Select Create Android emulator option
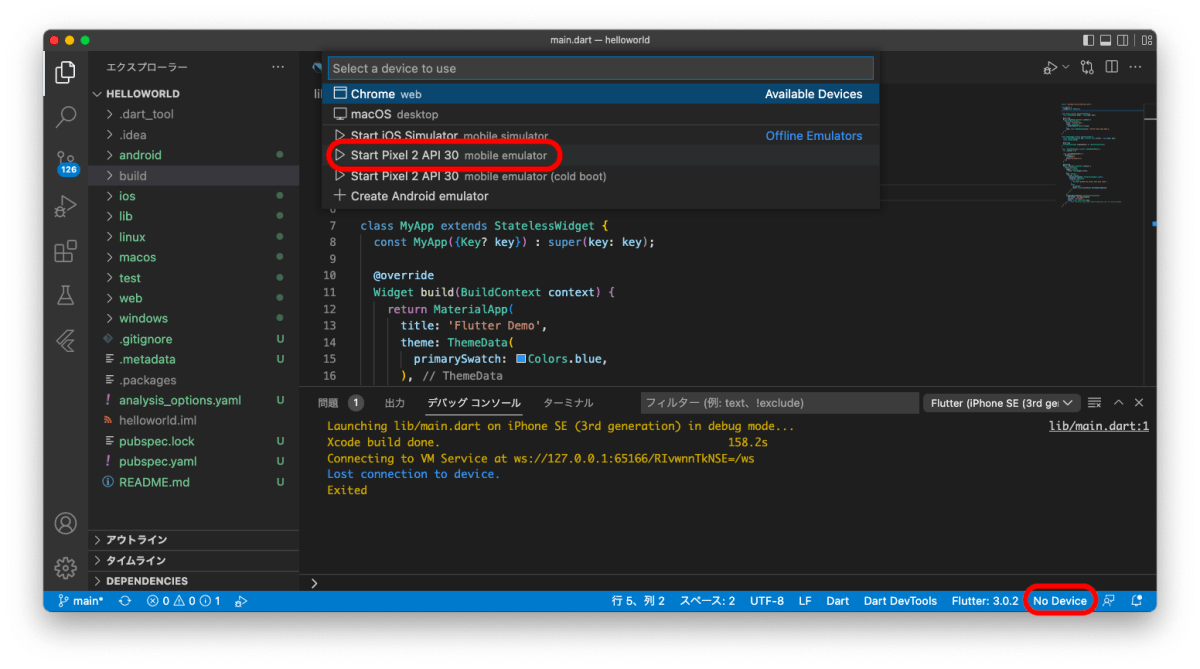This screenshot has height=669, width=1200. tap(601, 196)
